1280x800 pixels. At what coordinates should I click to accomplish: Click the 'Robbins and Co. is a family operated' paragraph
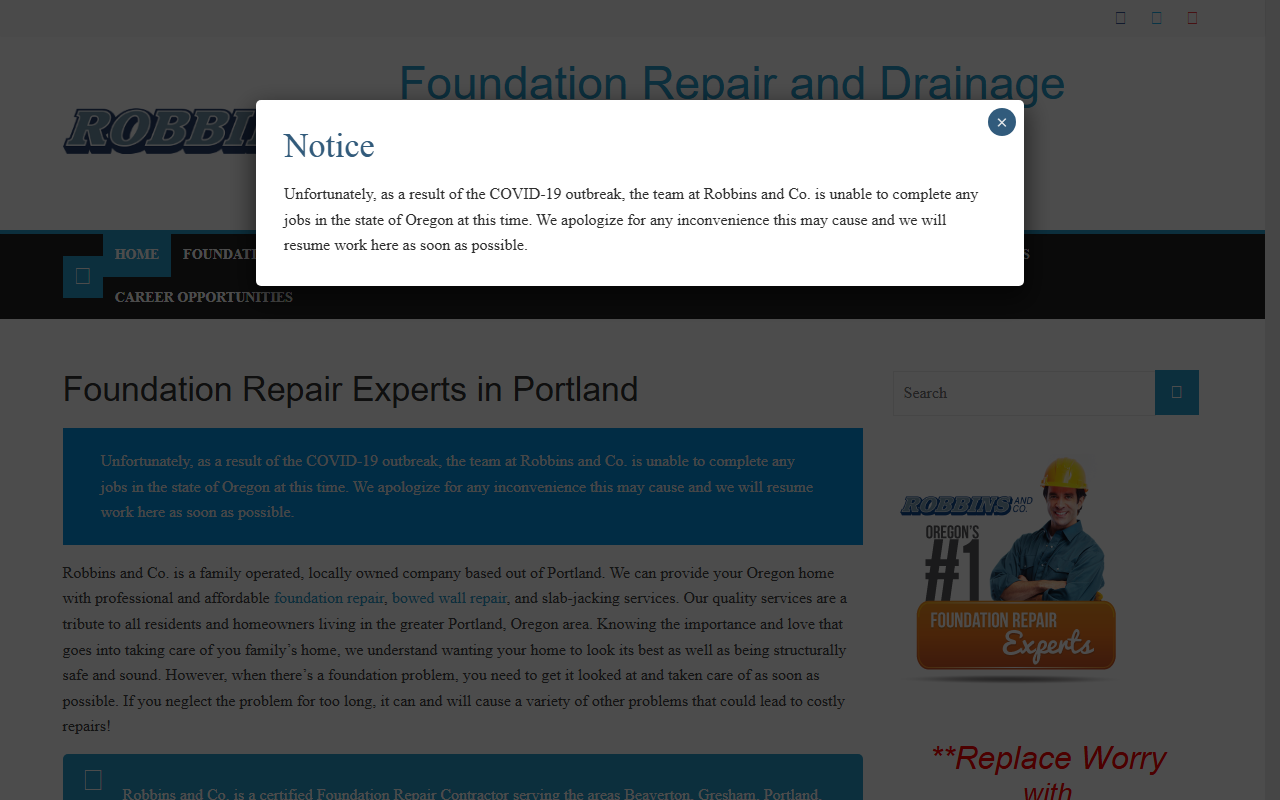click(x=455, y=649)
